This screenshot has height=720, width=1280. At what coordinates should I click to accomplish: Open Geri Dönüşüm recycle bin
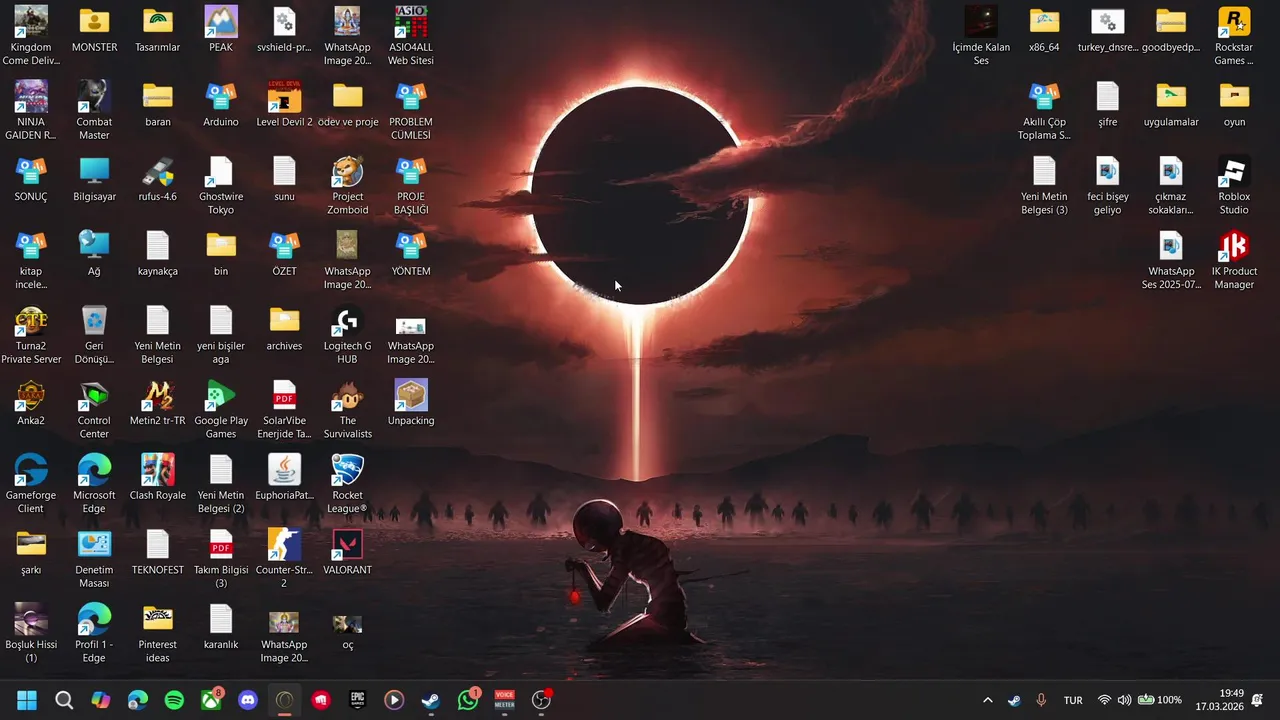point(94,335)
